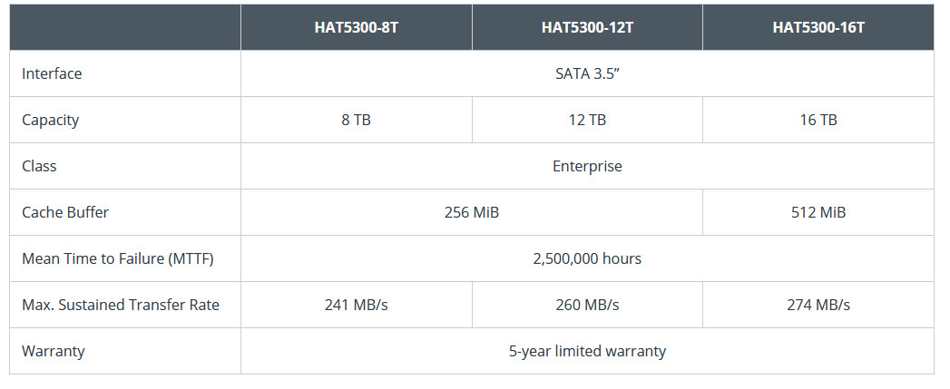Click the Enterprise class value
The image size is (950, 389).
click(587, 166)
